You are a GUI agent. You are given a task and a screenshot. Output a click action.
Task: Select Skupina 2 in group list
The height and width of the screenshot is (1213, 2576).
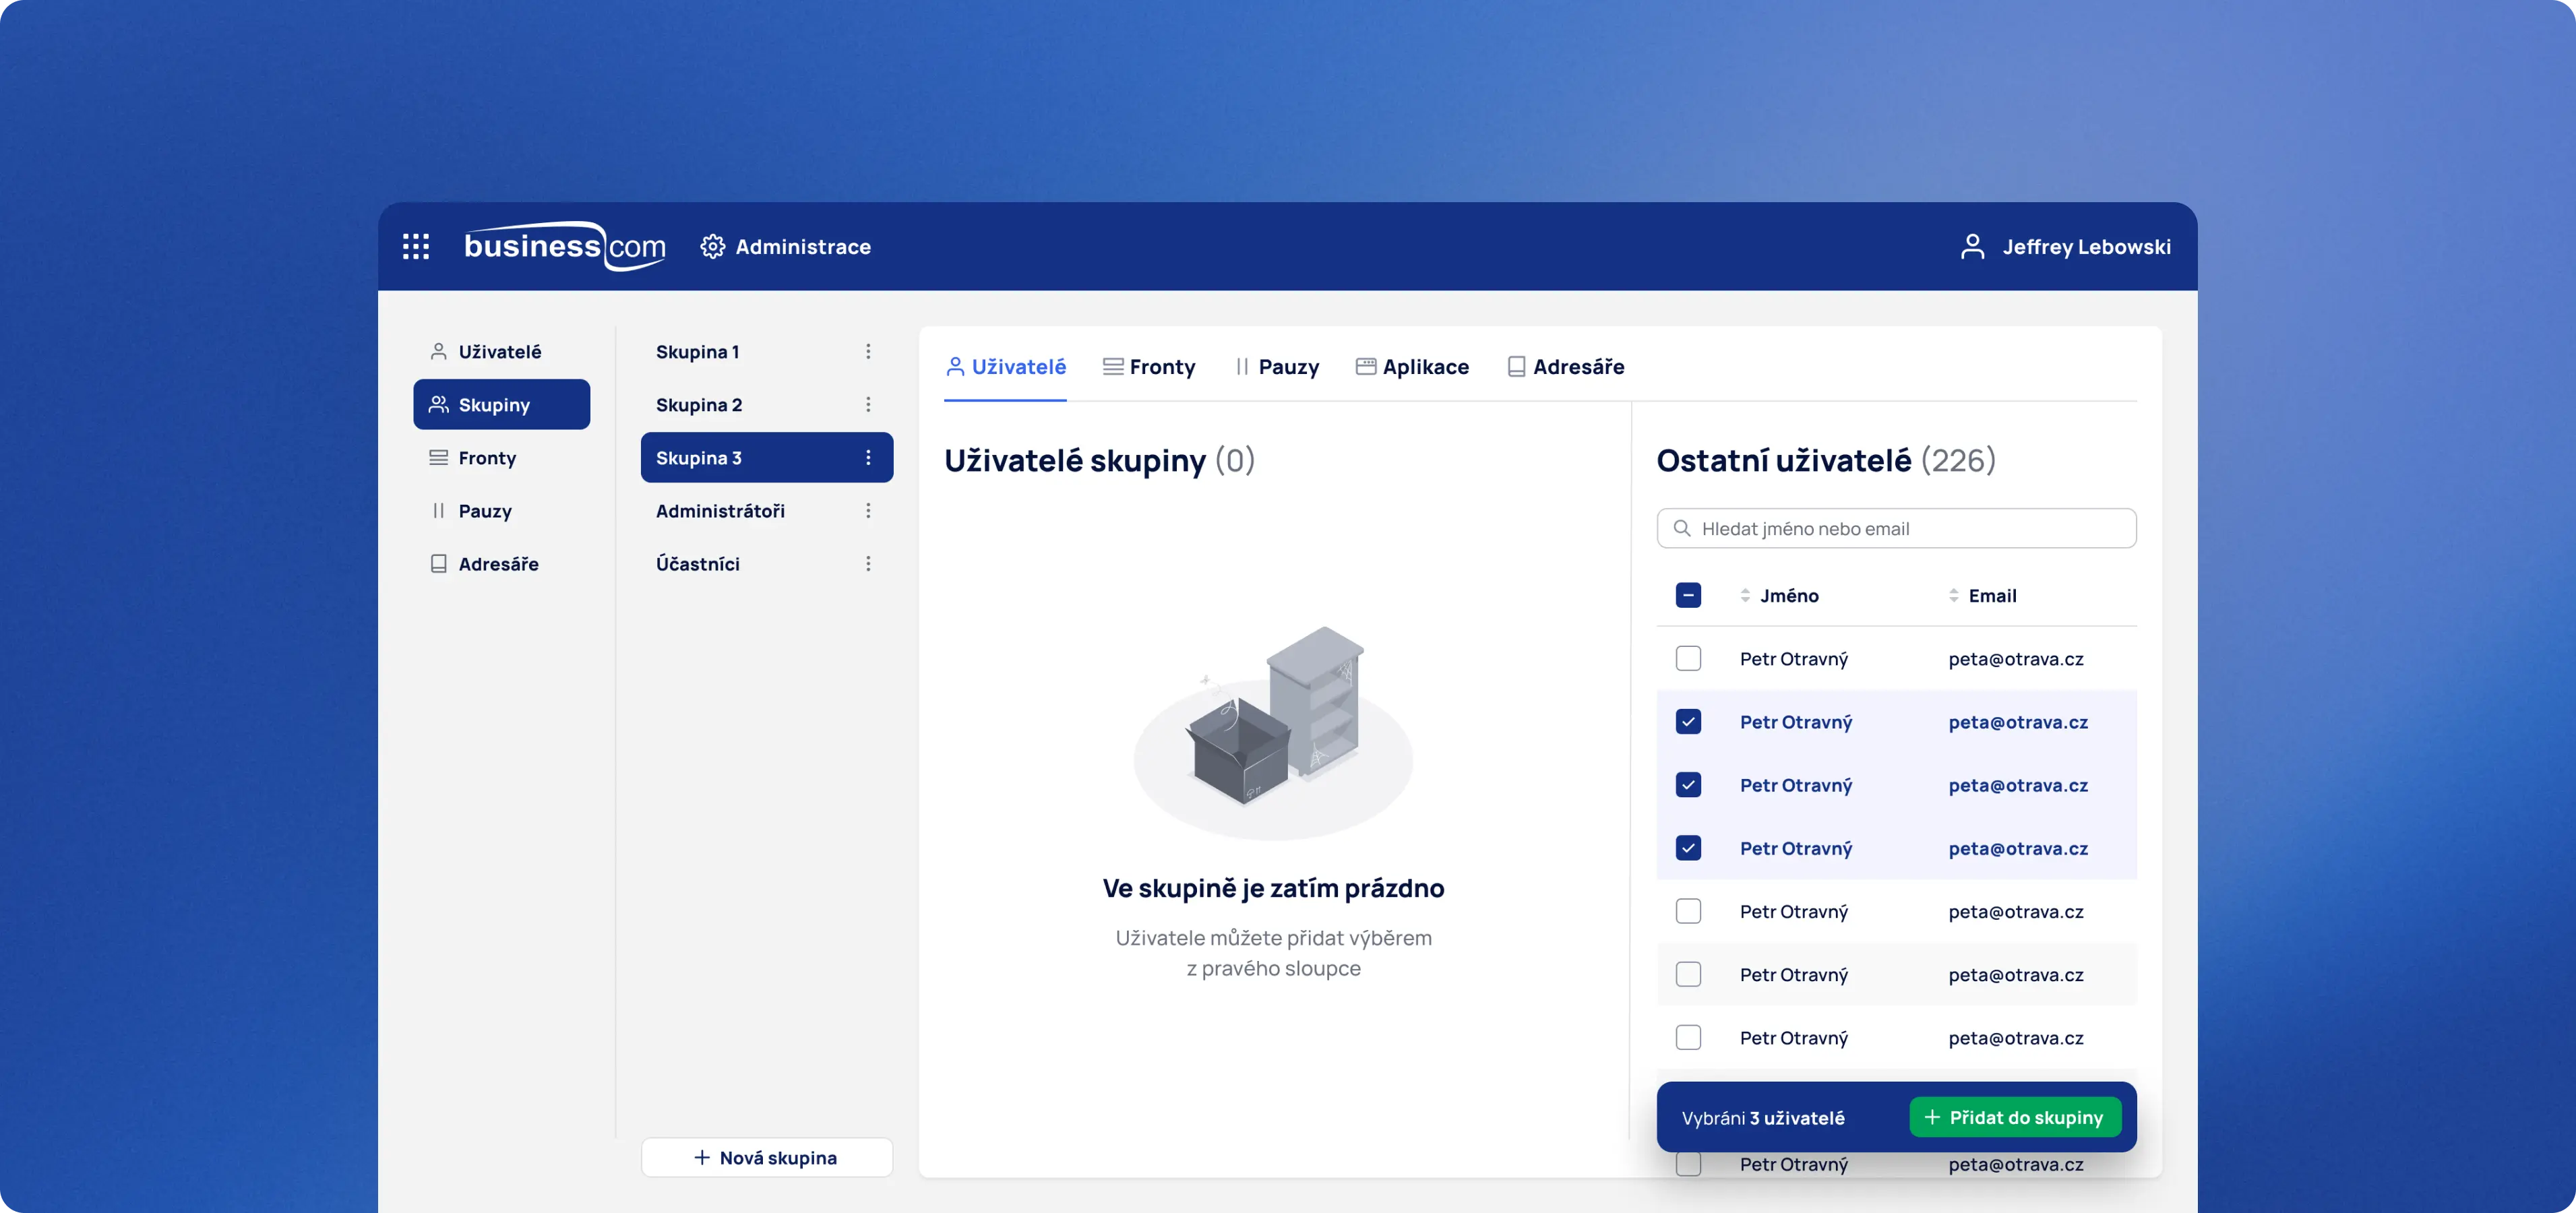pos(766,405)
